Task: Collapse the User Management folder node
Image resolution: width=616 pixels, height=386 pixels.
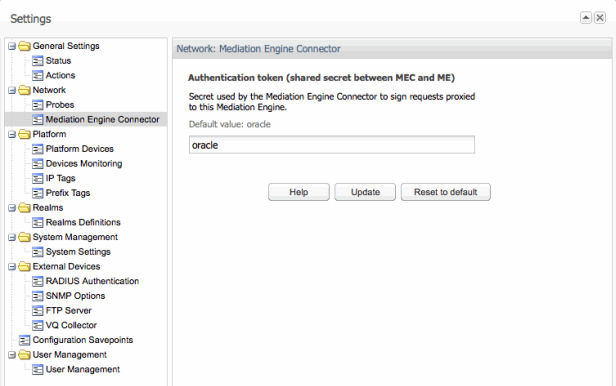Action: [12, 355]
